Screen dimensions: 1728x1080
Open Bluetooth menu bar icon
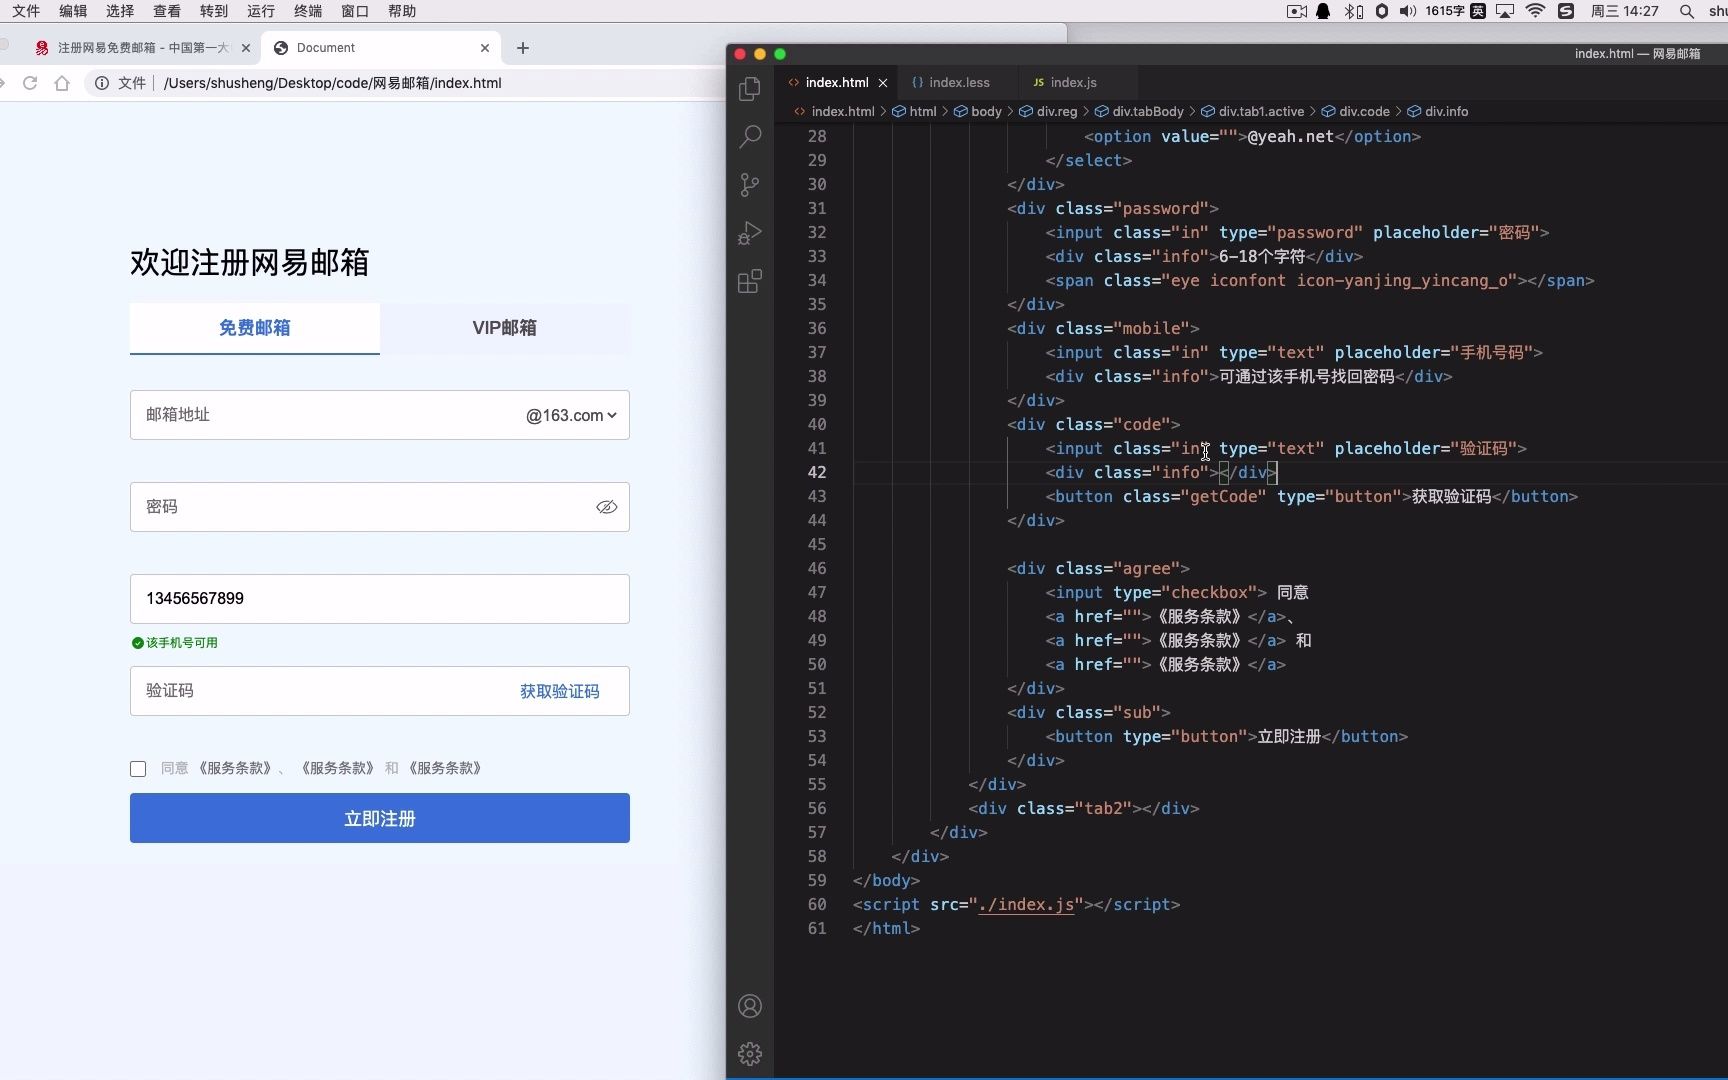point(1354,11)
